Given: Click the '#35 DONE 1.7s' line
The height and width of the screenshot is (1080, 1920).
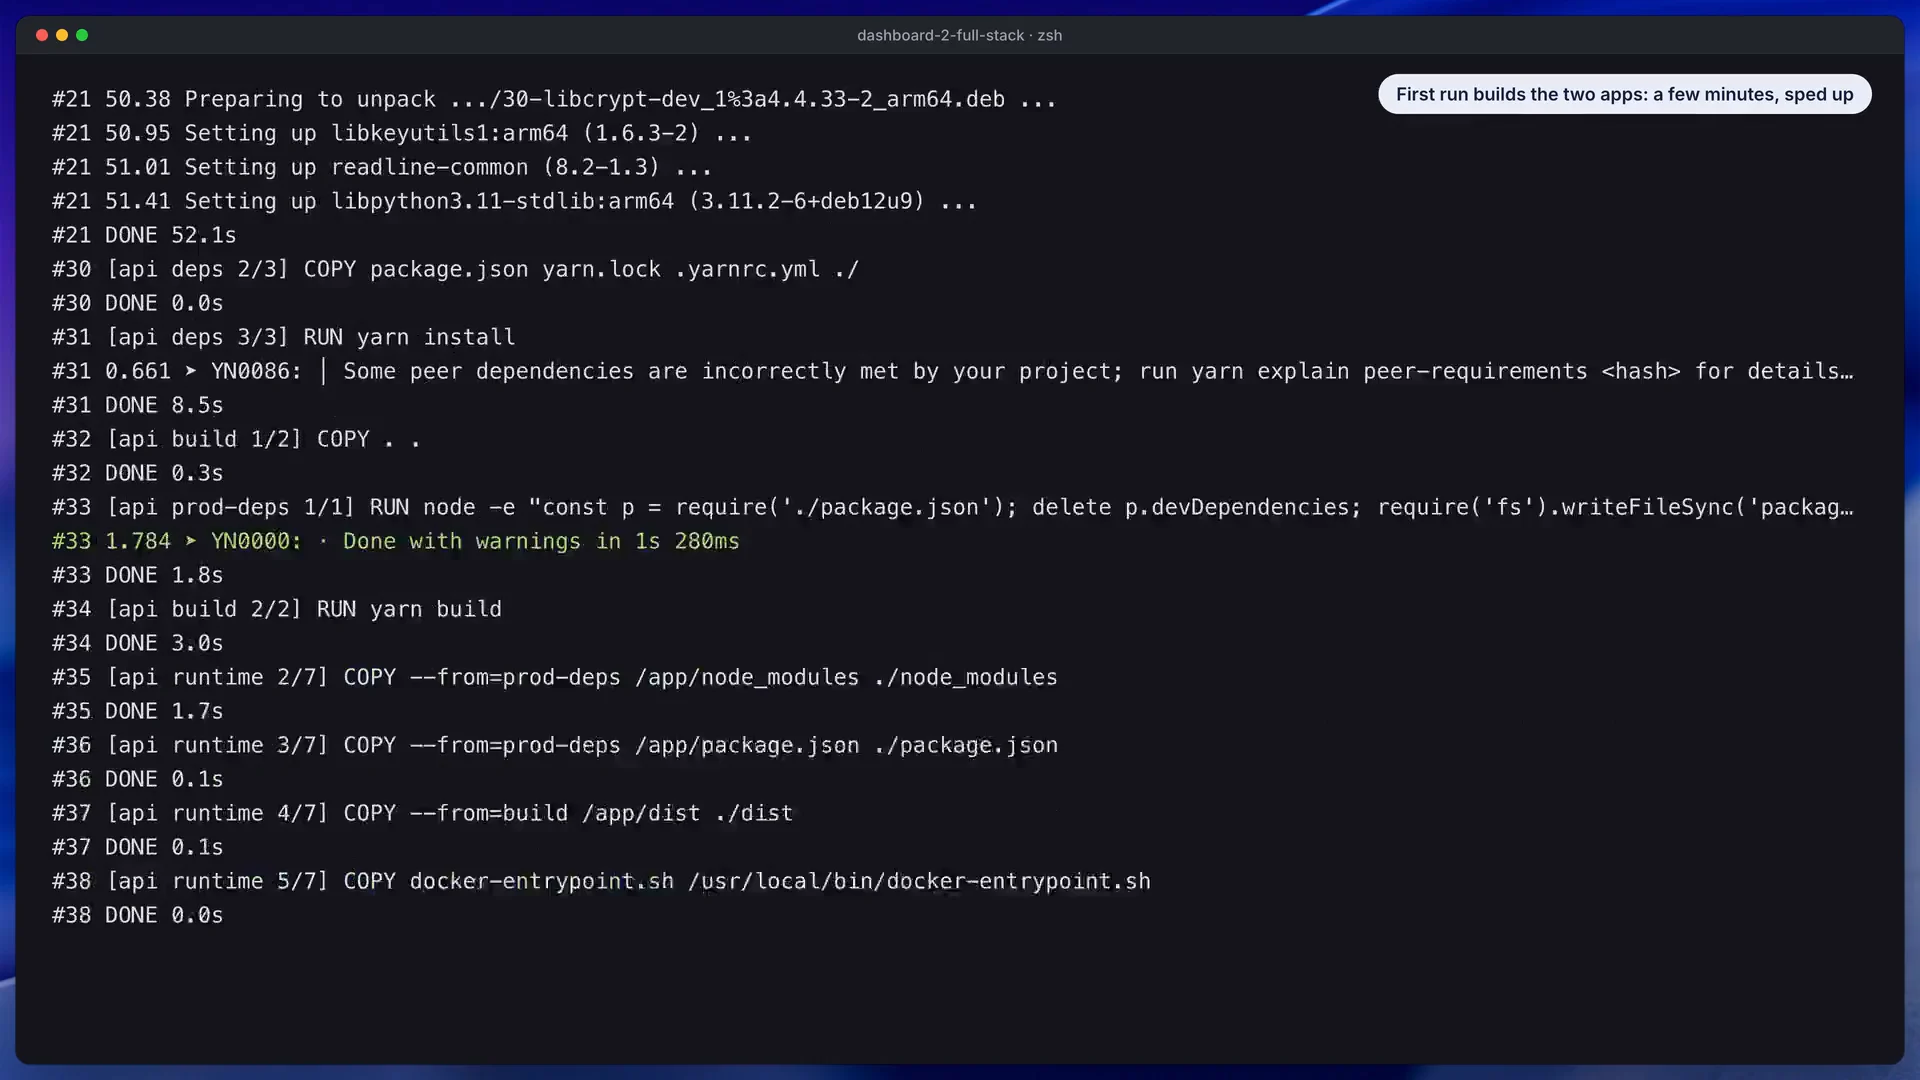Looking at the screenshot, I should (138, 711).
